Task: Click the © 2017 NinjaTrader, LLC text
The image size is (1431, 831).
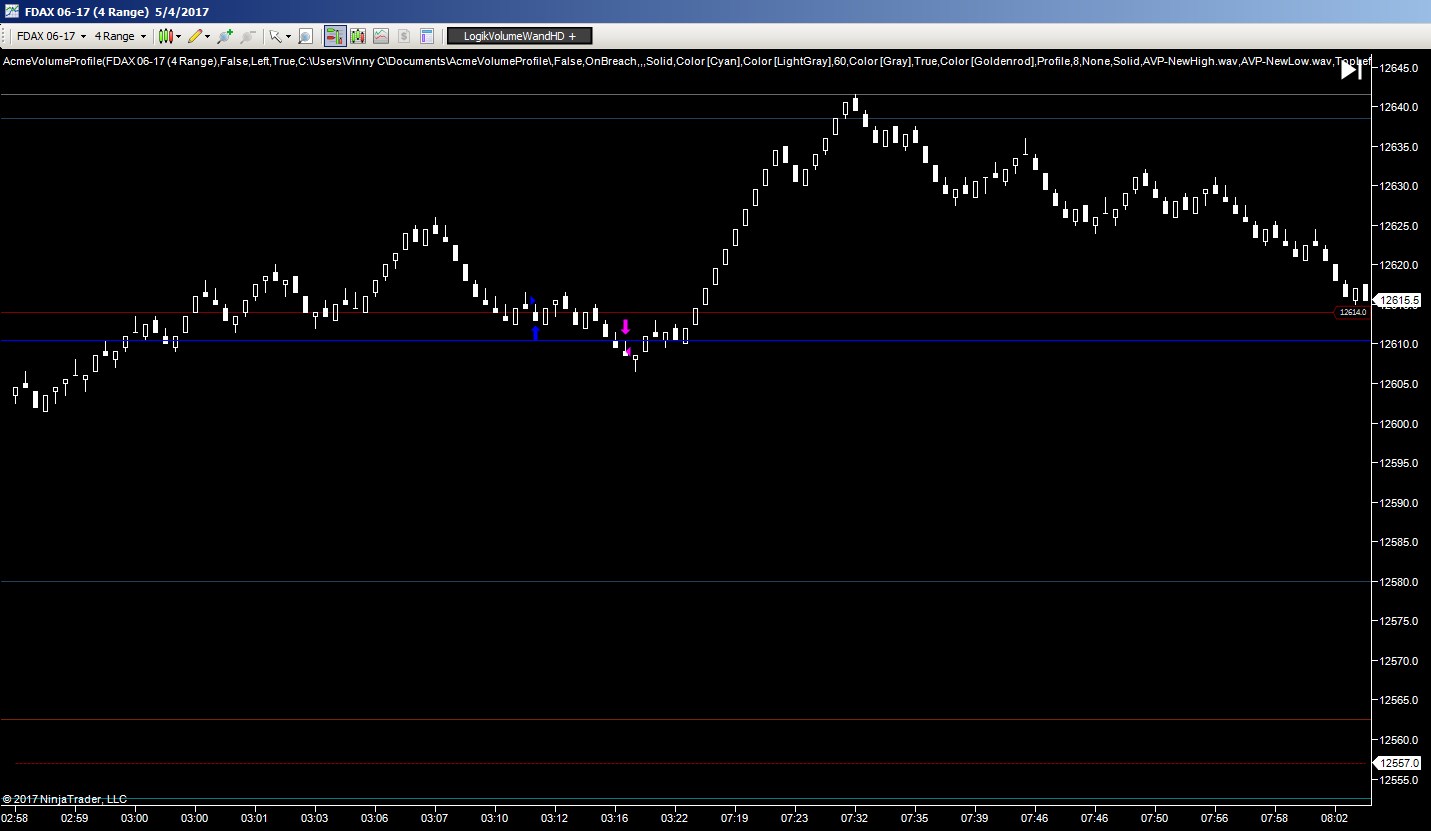Action: pos(63,799)
